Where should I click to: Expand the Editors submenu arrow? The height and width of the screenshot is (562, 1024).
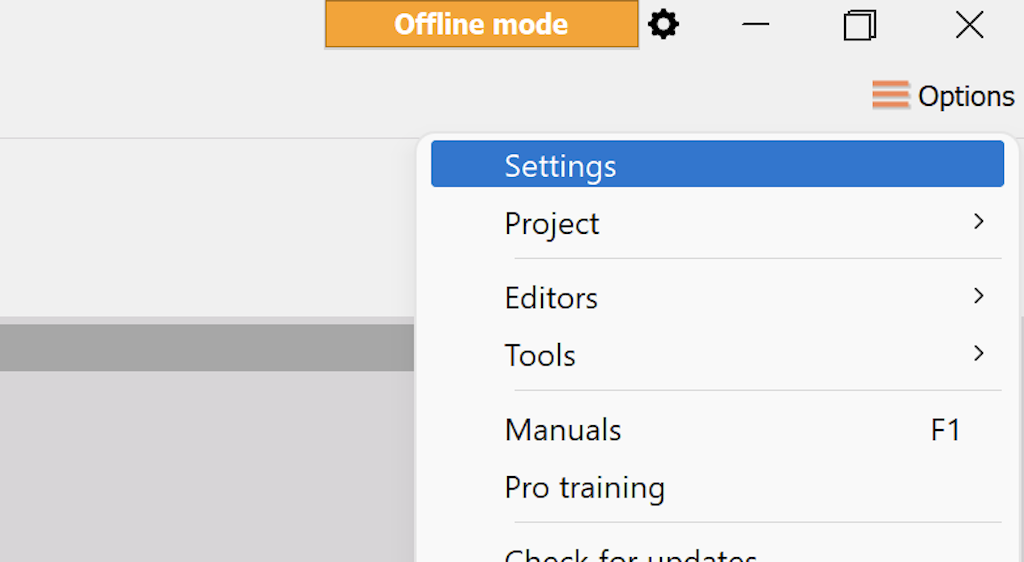tap(978, 296)
